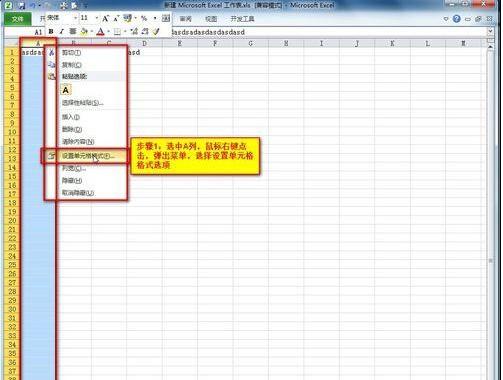Click the workbook restore window icon

click(x=478, y=19)
